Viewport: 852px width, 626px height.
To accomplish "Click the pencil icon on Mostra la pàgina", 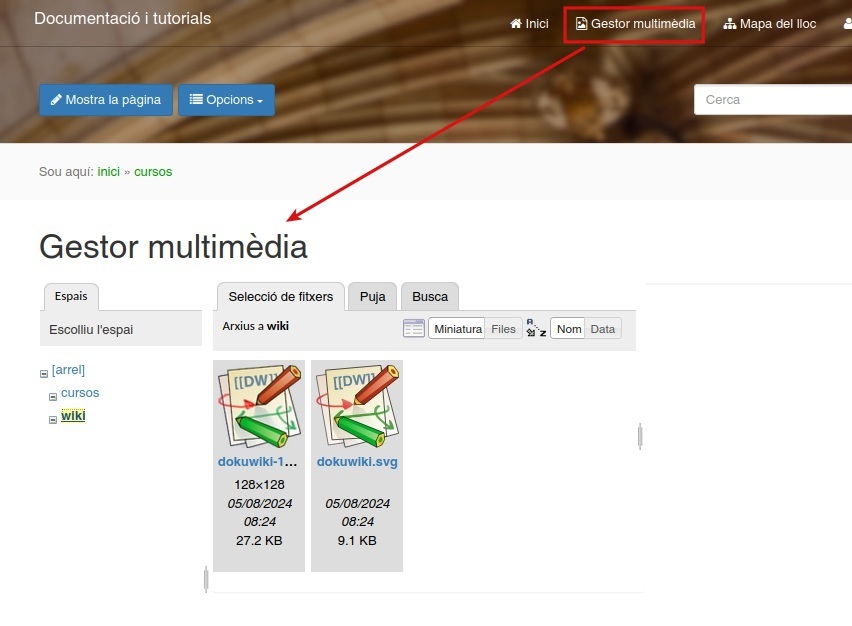I will point(56,99).
